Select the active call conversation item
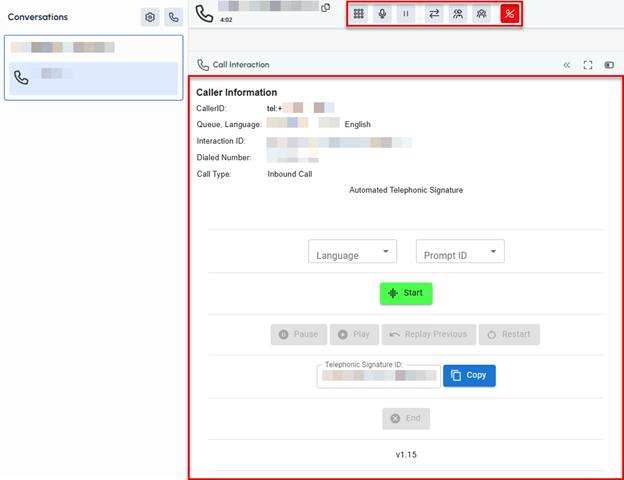This screenshot has width=624, height=480. click(93, 78)
